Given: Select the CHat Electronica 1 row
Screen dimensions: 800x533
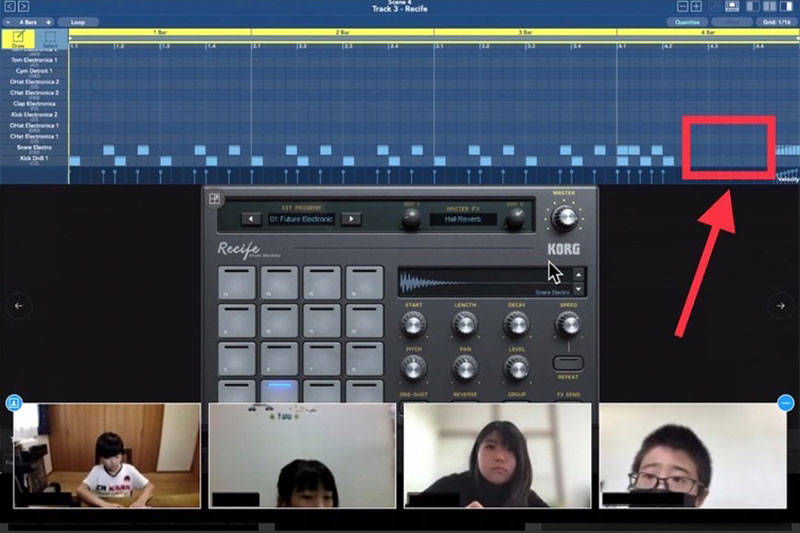Looking at the screenshot, I should tap(34, 138).
